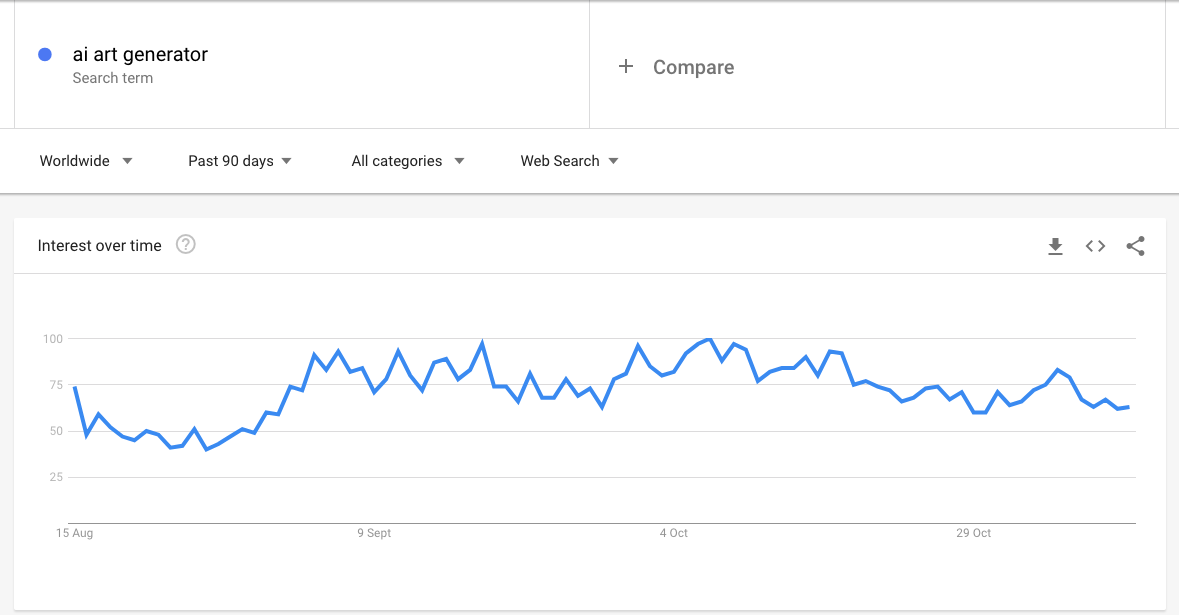The image size is (1179, 615).
Task: Click the 29 Oct date label
Action: pos(973,533)
